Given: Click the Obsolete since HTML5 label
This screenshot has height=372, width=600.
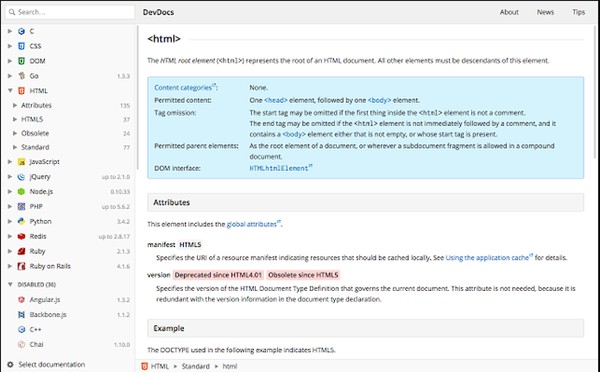Looking at the screenshot, I should tap(303, 275).
